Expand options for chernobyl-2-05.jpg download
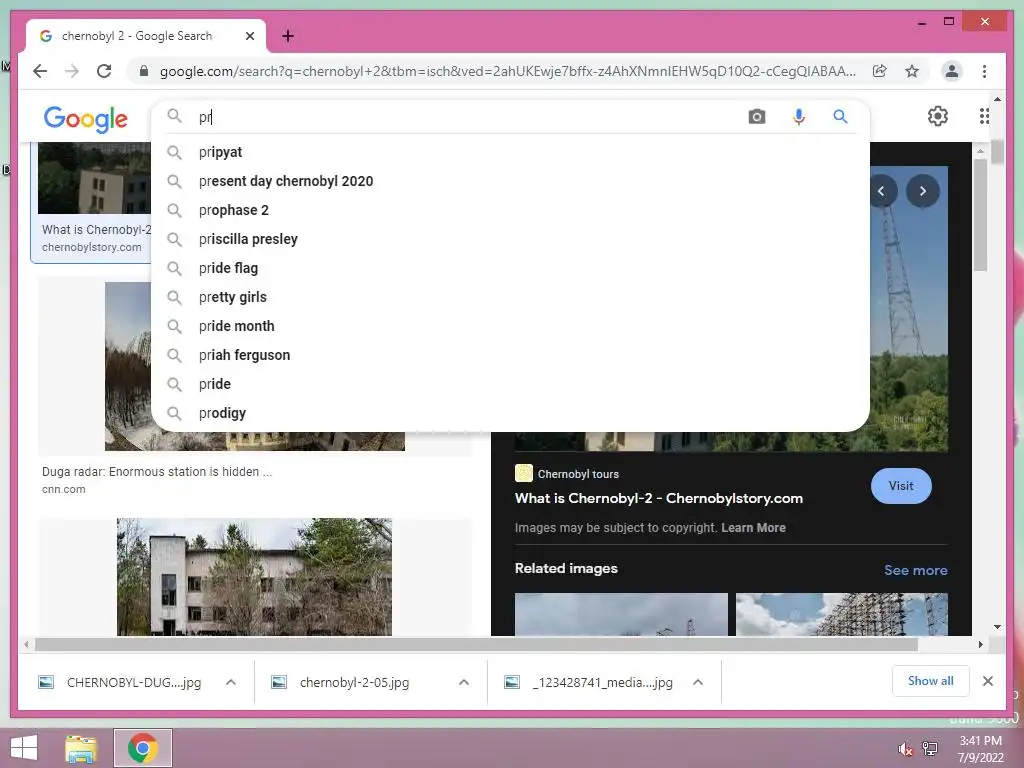The height and width of the screenshot is (768, 1024). (464, 682)
